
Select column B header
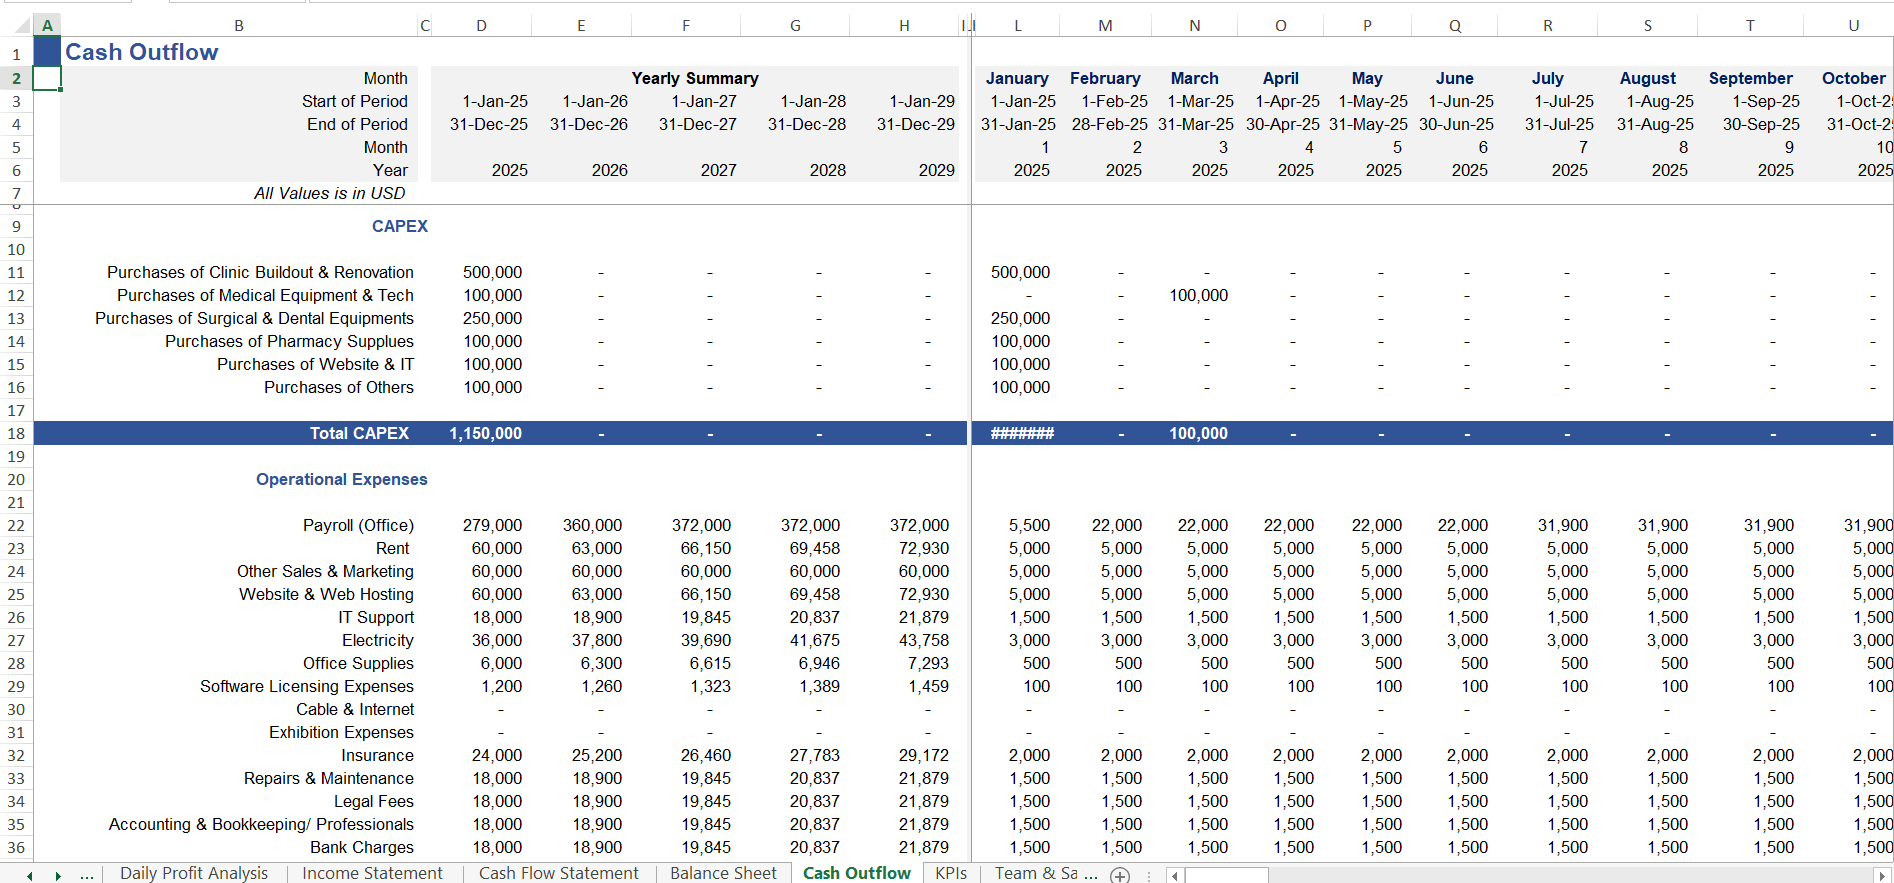239,25
